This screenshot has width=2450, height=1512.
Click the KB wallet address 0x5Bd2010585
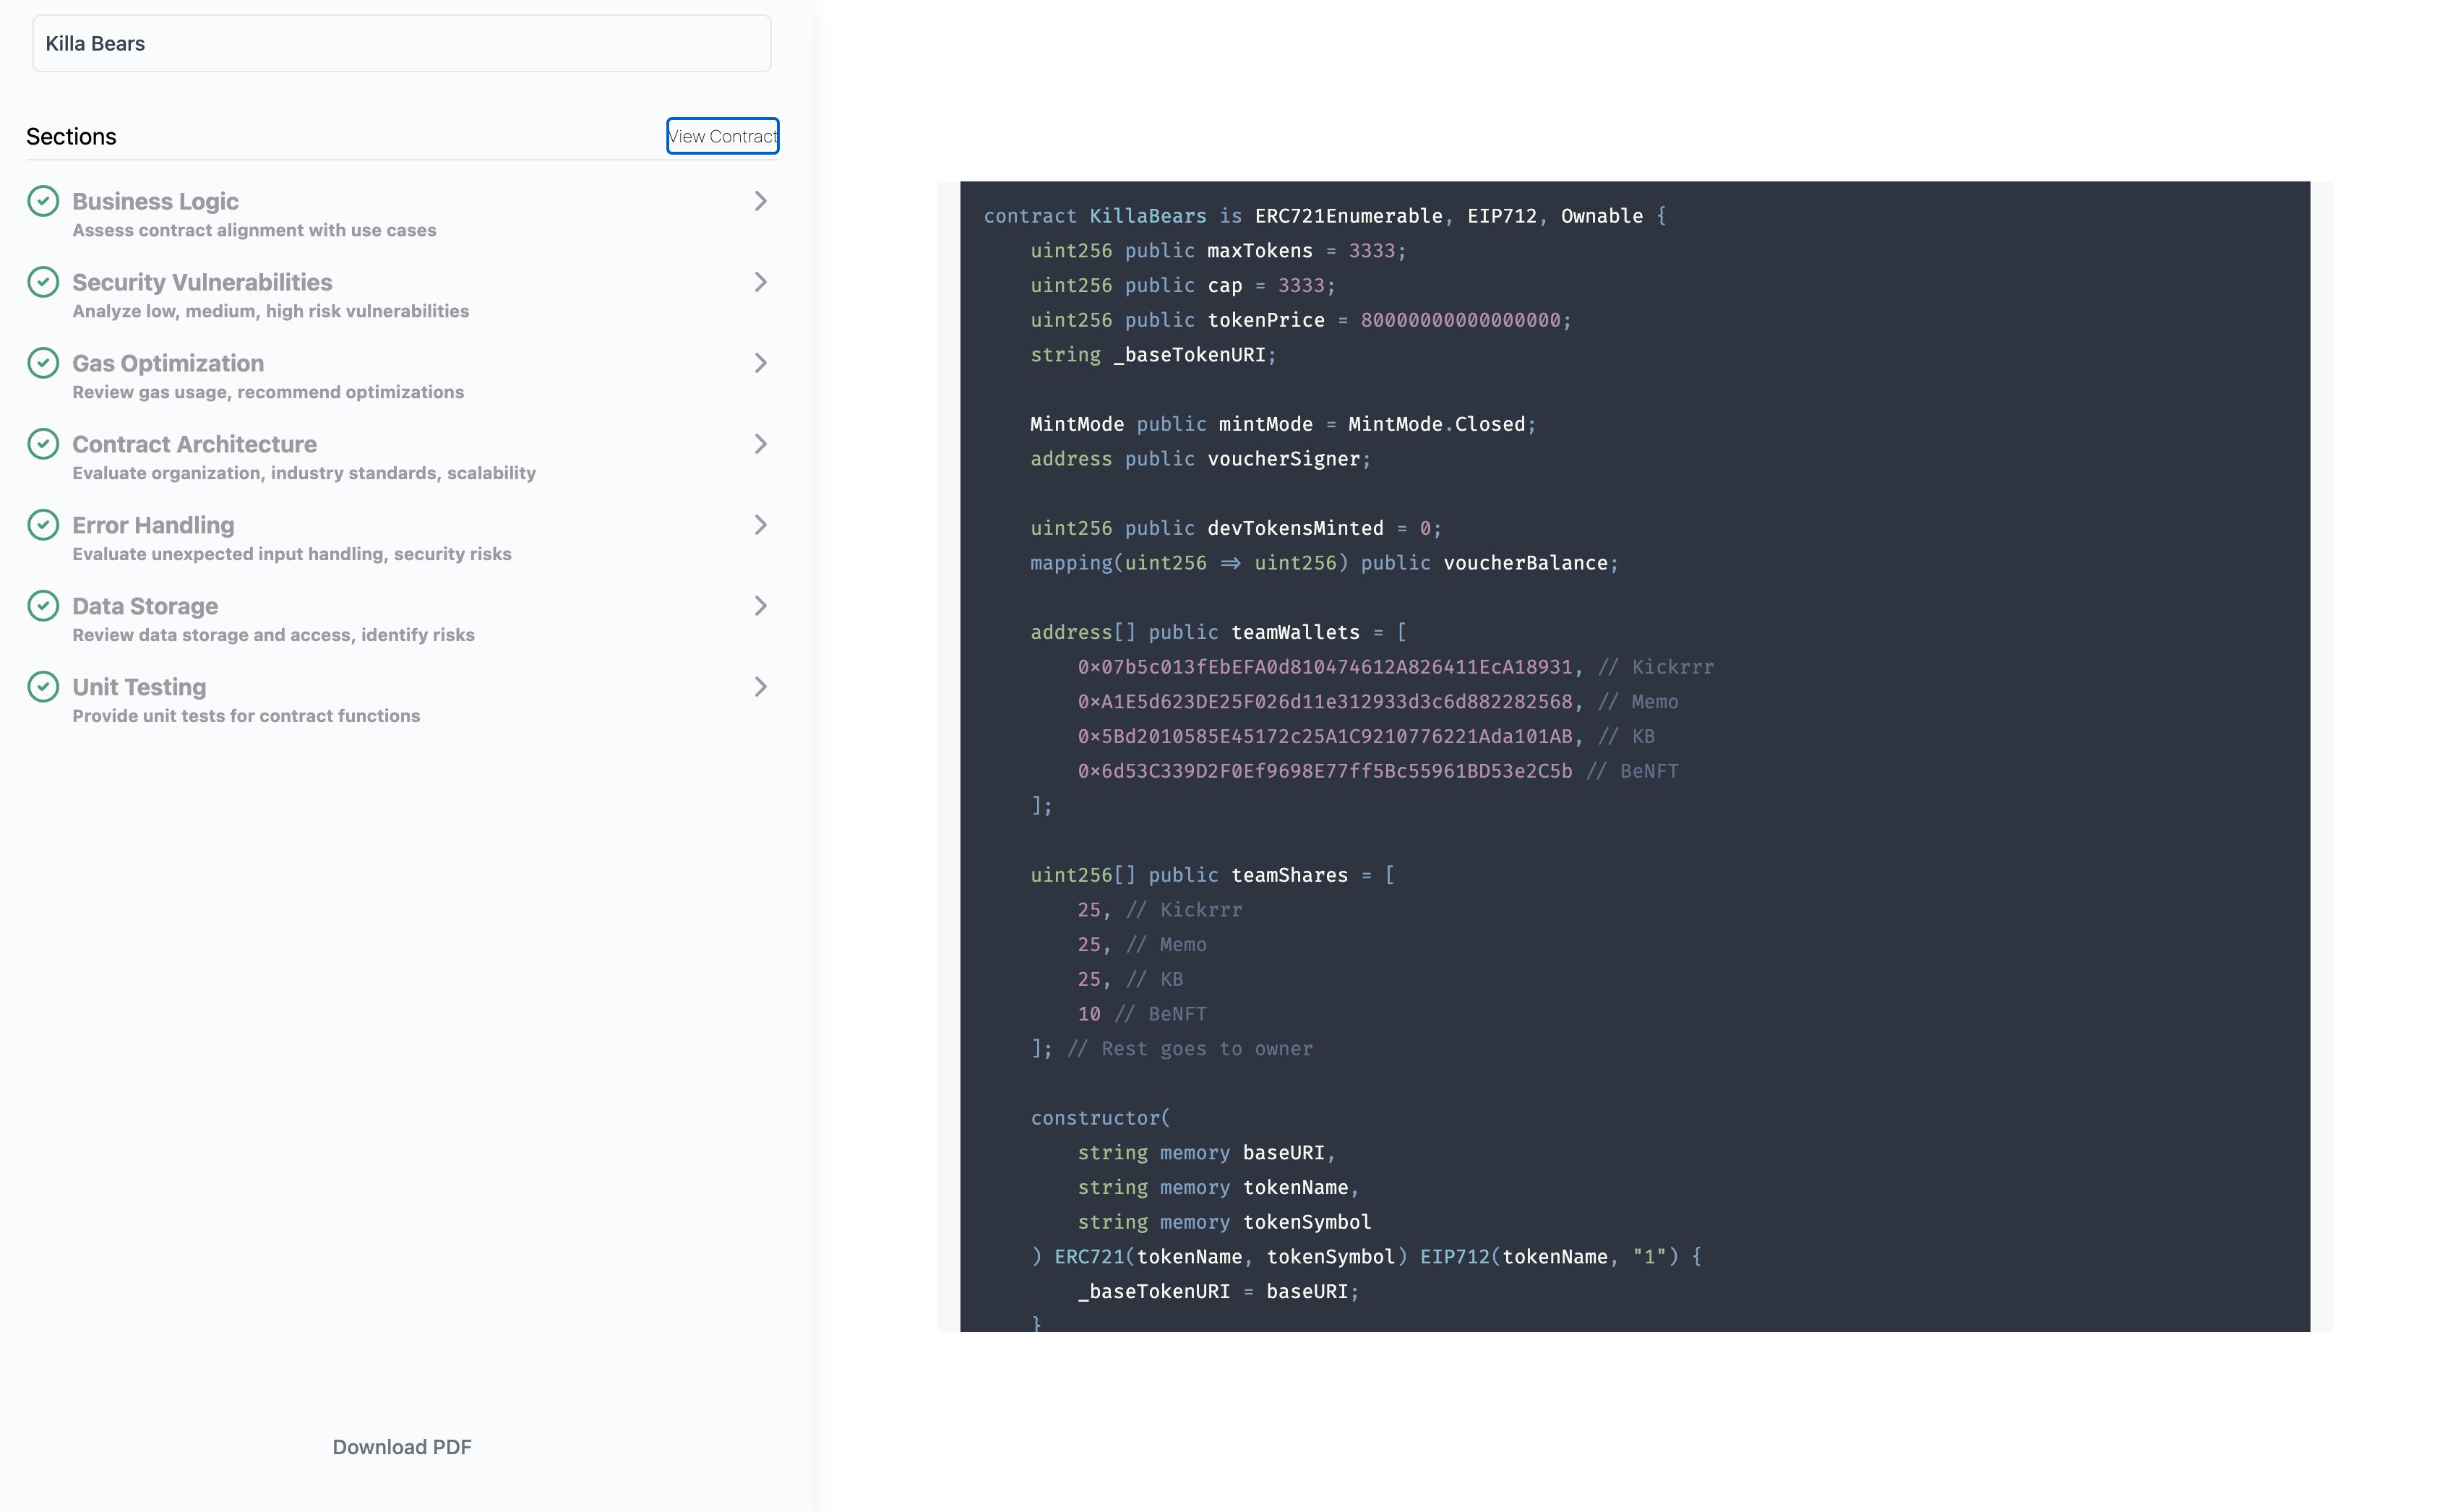click(x=1325, y=736)
